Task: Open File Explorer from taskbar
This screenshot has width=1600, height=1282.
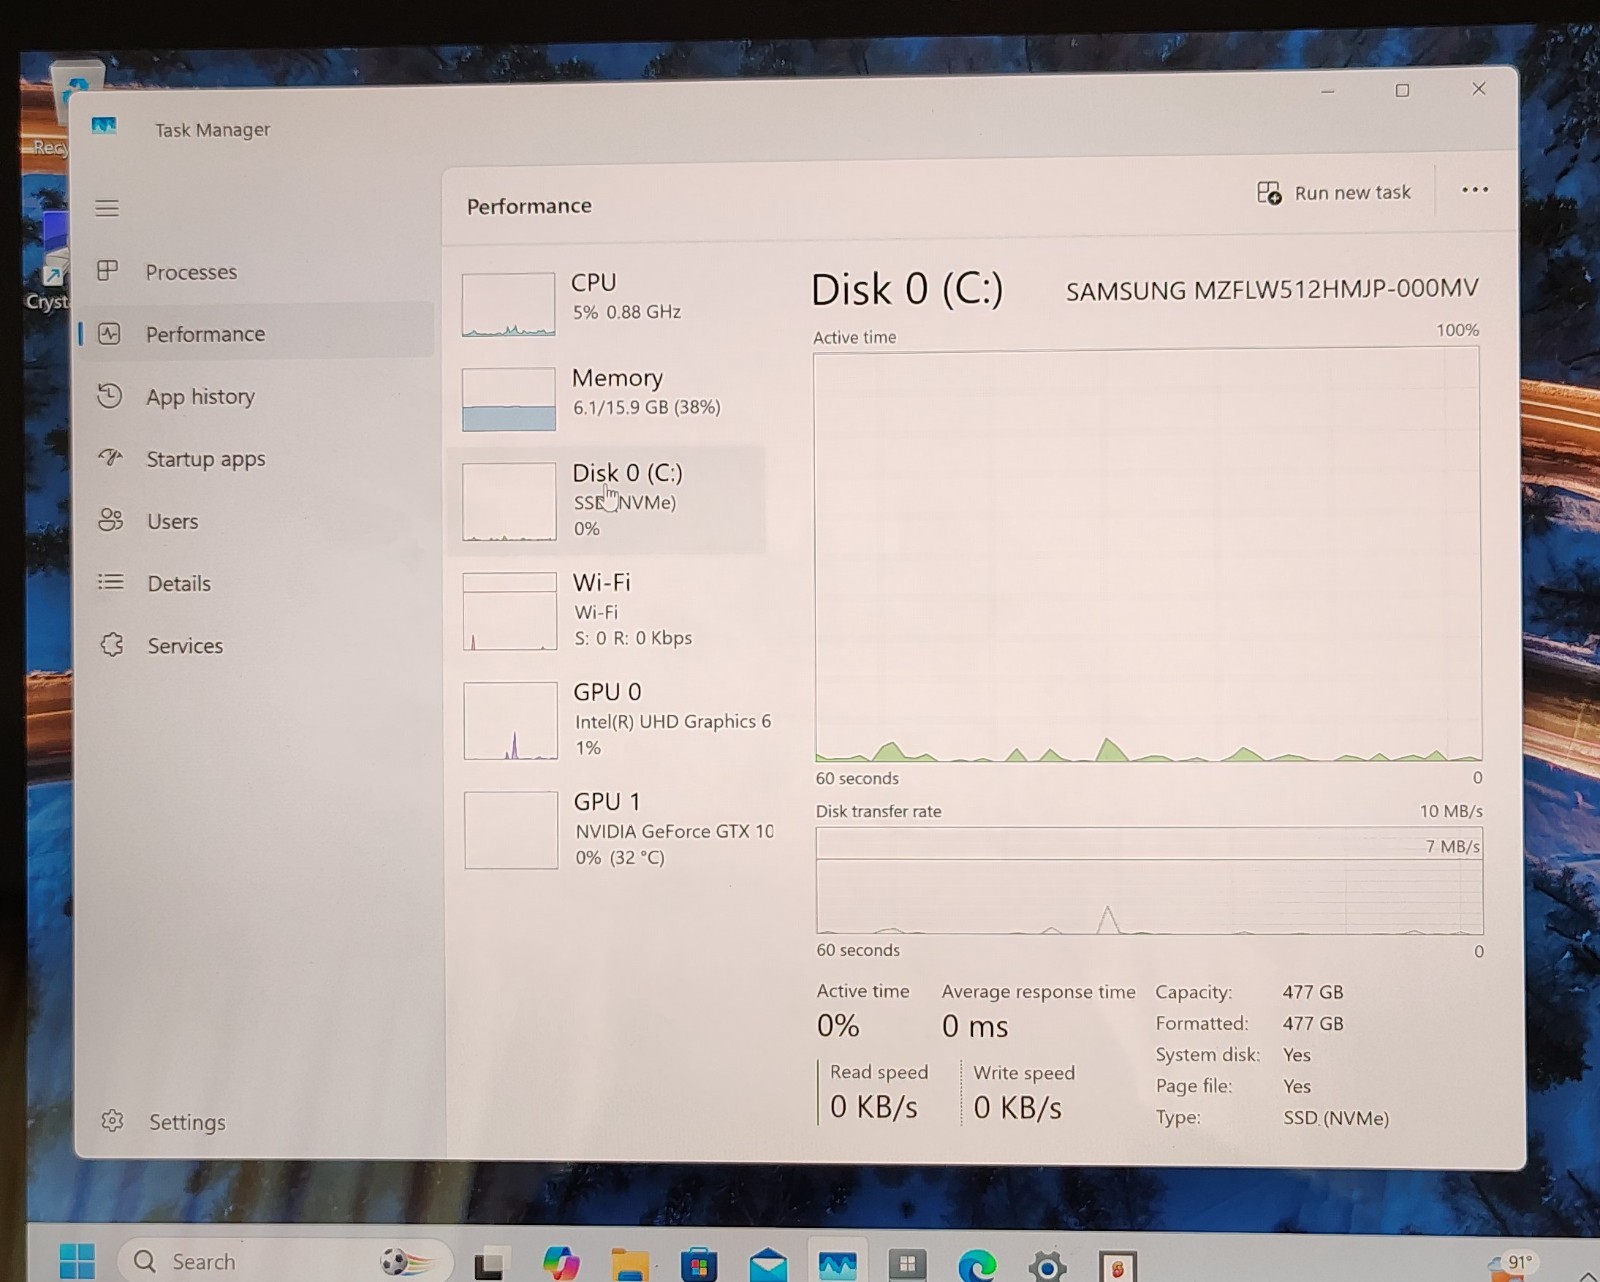Action: [x=630, y=1265]
